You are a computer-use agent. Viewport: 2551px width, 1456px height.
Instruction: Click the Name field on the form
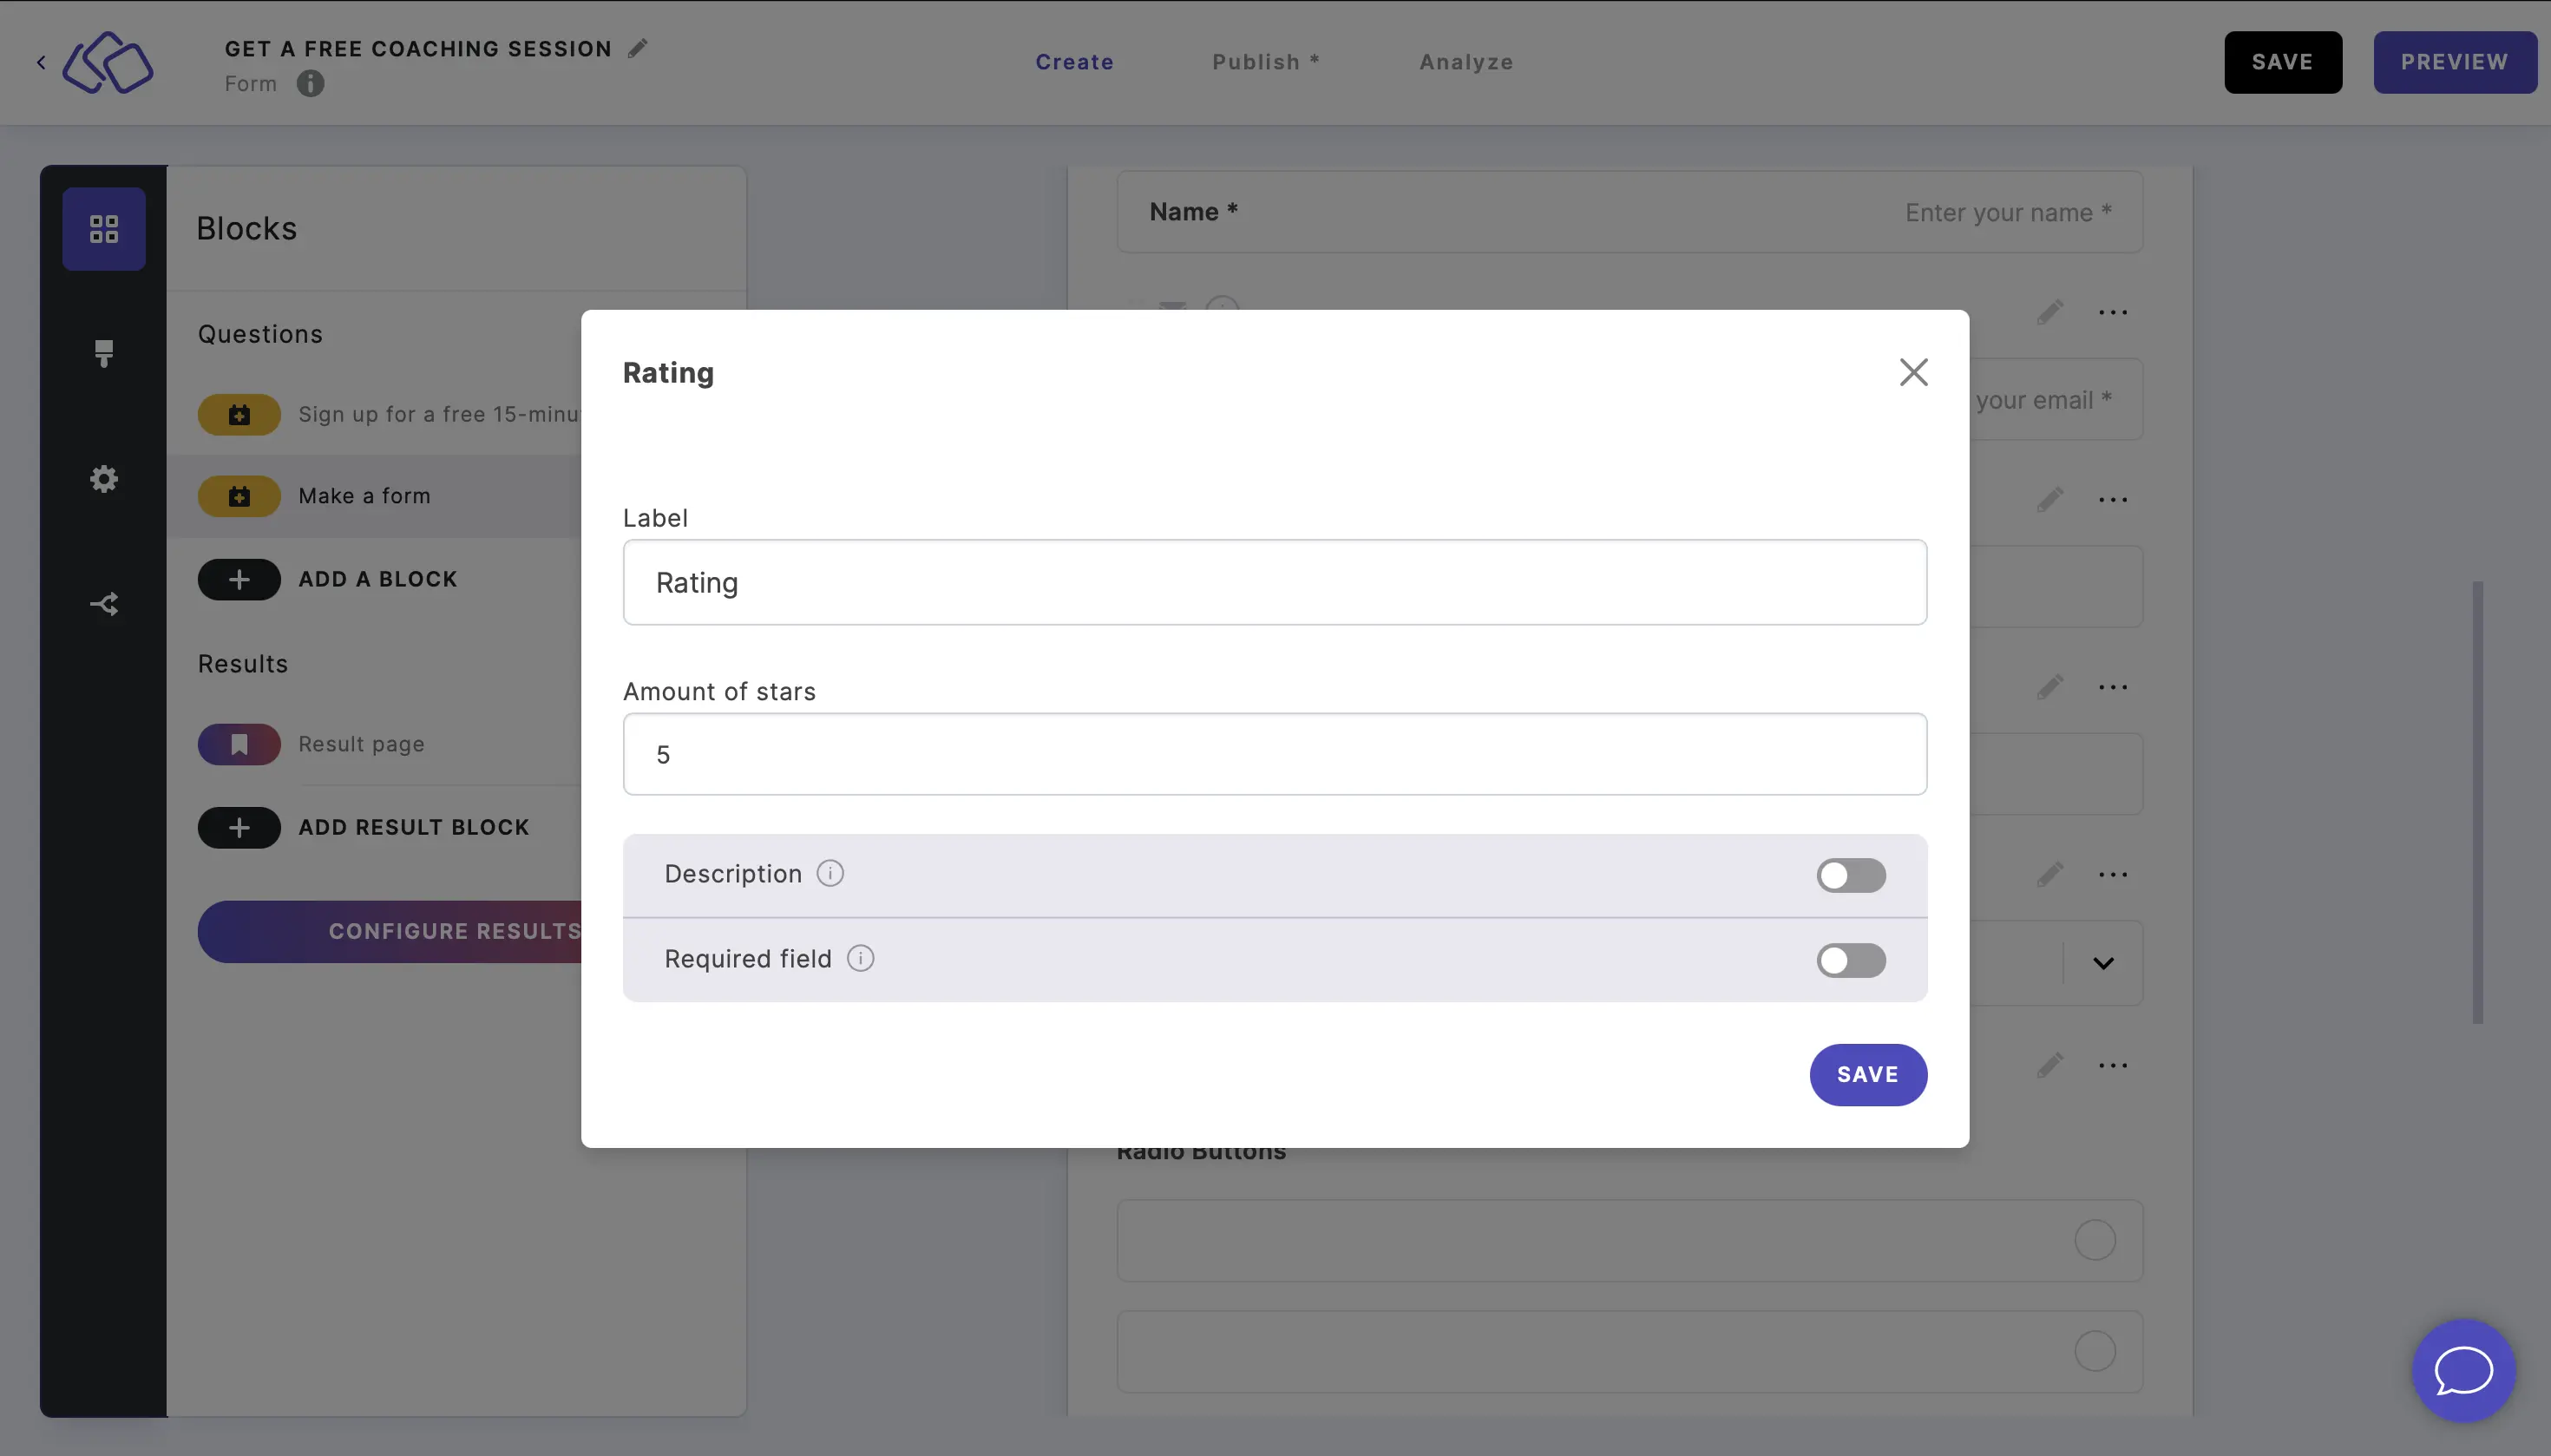tap(1629, 212)
